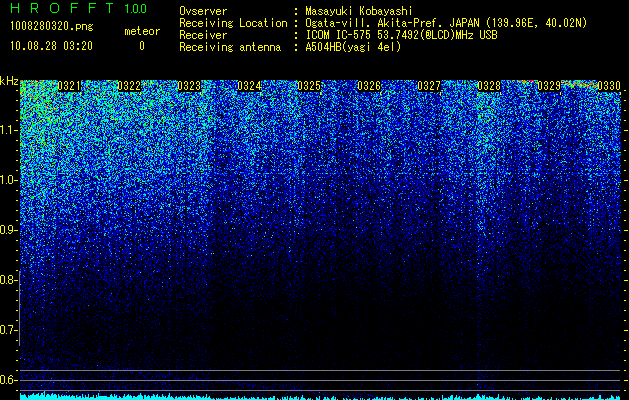629x400 pixels.
Task: Click the 0324 time marker
Action: coord(249,86)
